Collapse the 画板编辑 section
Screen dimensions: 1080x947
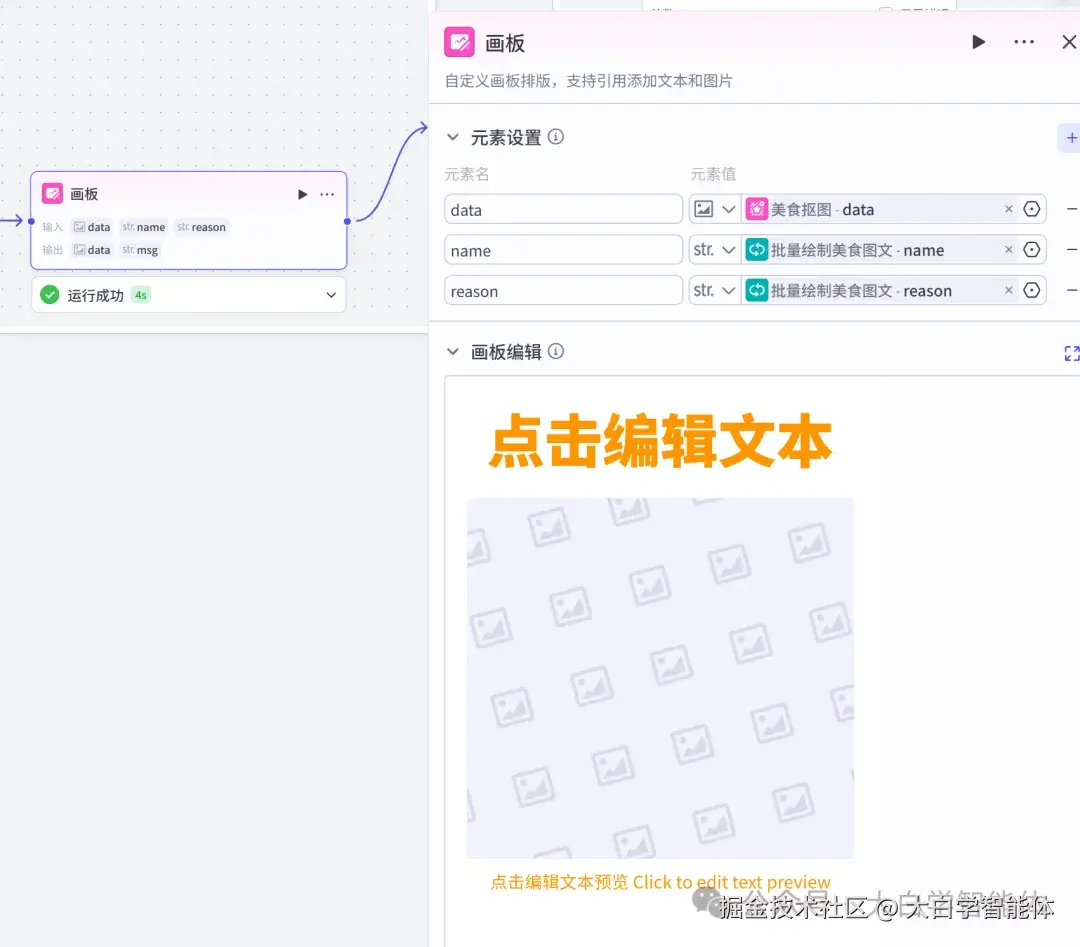pyautogui.click(x=453, y=351)
